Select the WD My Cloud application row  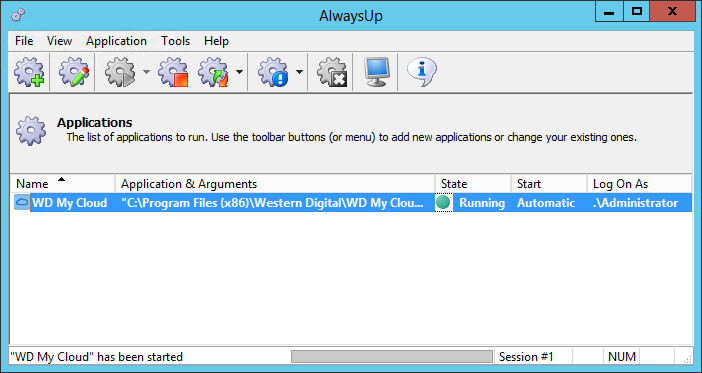pyautogui.click(x=351, y=203)
